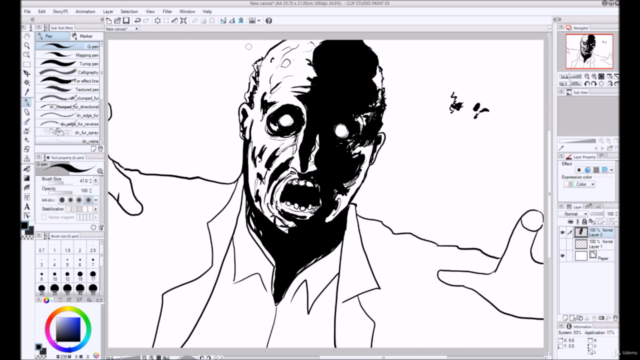Click the Scale/Transform icon in command bar

[184, 21]
